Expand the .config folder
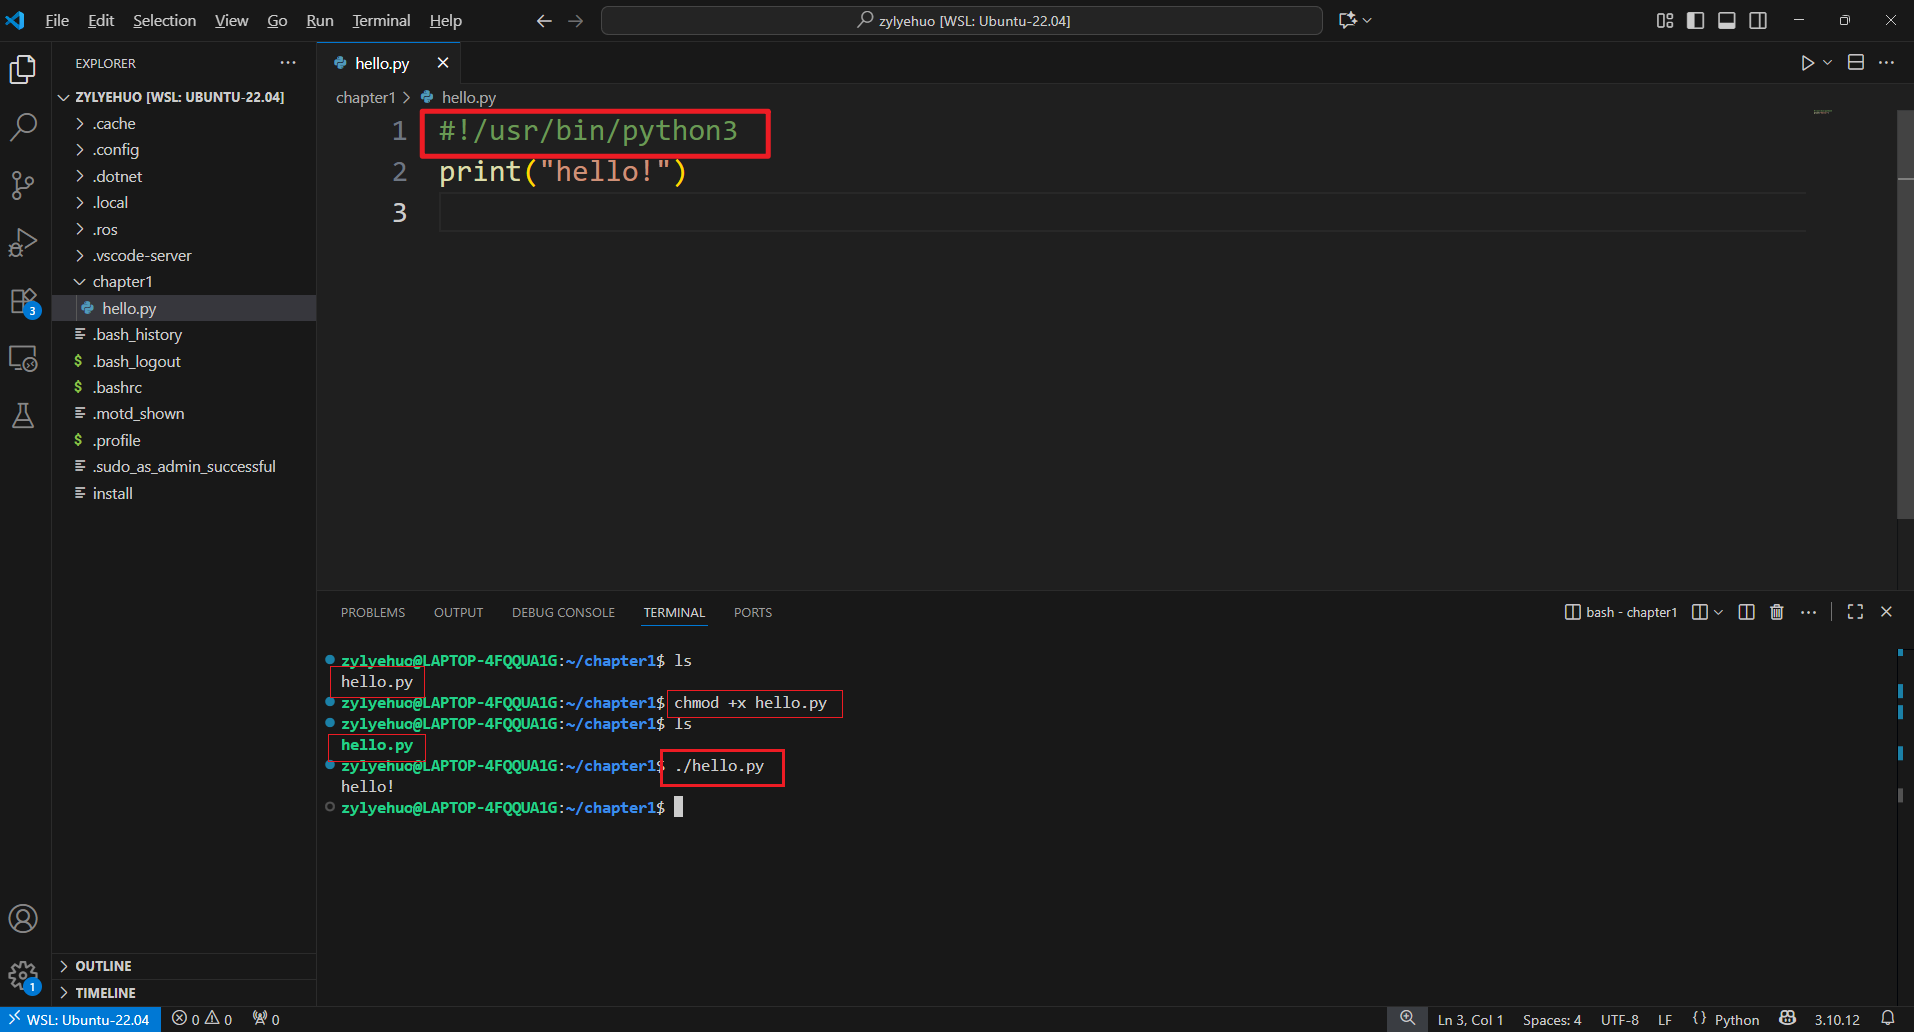 click(184, 150)
